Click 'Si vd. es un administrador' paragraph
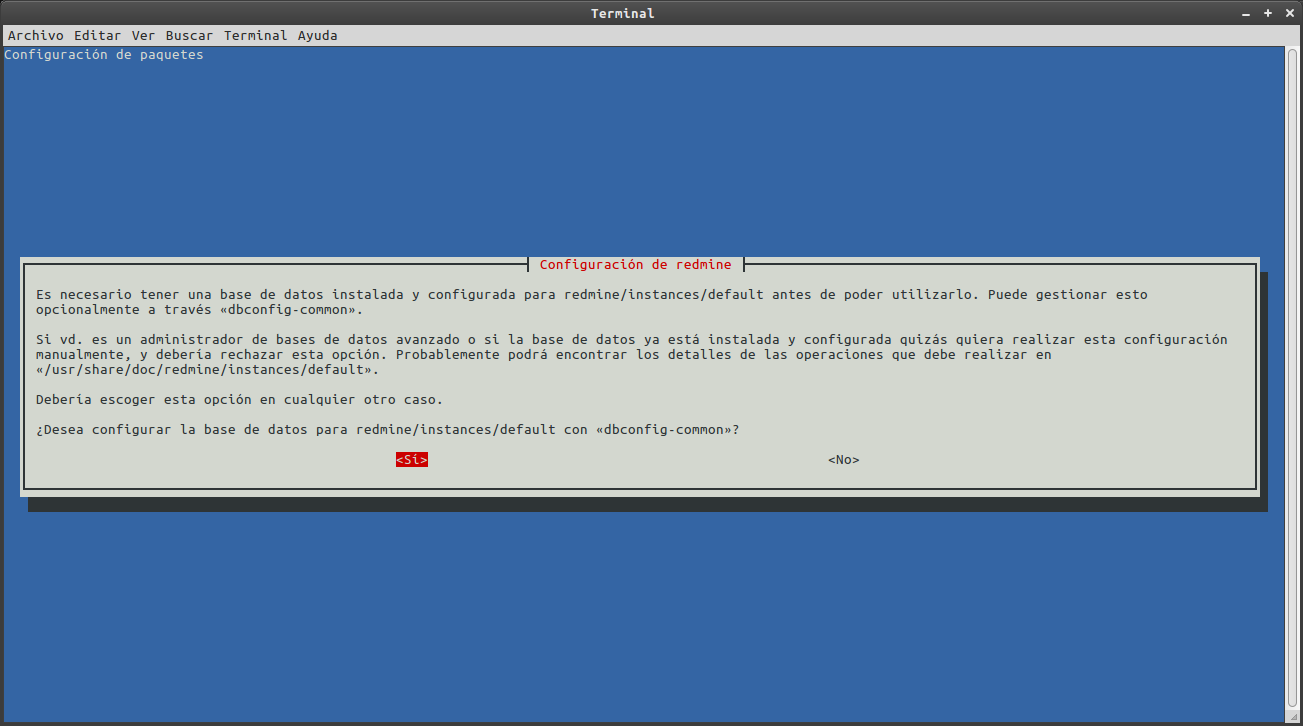The image size is (1303, 726). coord(632,355)
